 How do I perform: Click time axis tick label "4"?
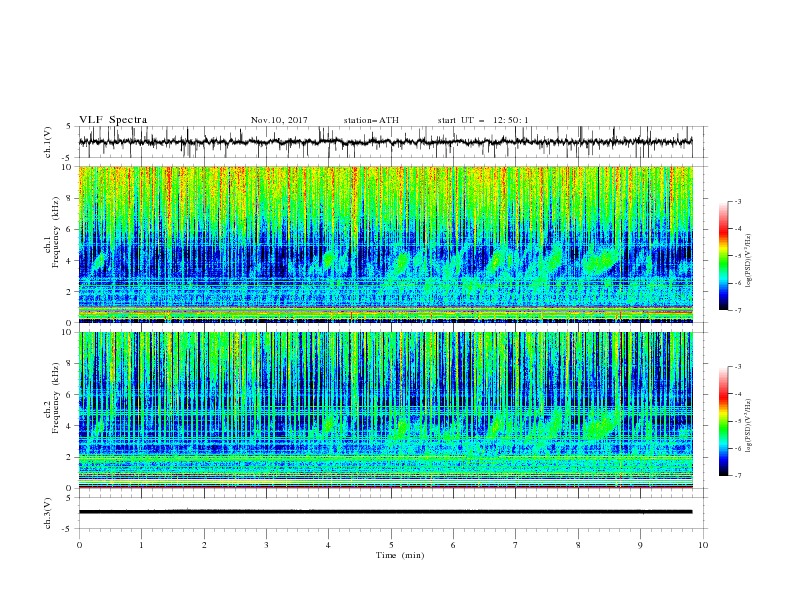coord(329,545)
